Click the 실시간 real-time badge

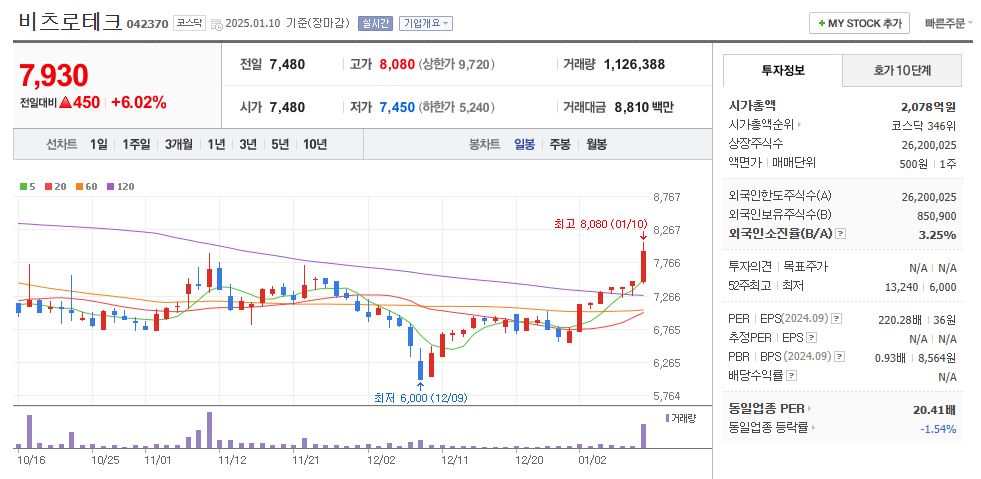click(375, 24)
